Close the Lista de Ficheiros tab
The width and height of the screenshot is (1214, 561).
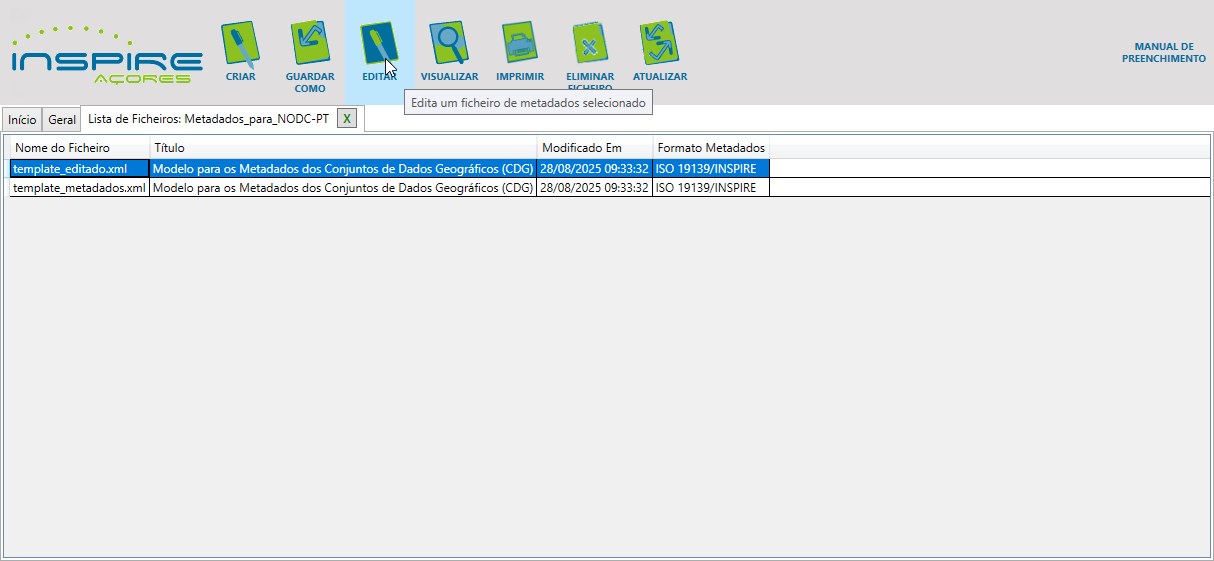tap(347, 119)
